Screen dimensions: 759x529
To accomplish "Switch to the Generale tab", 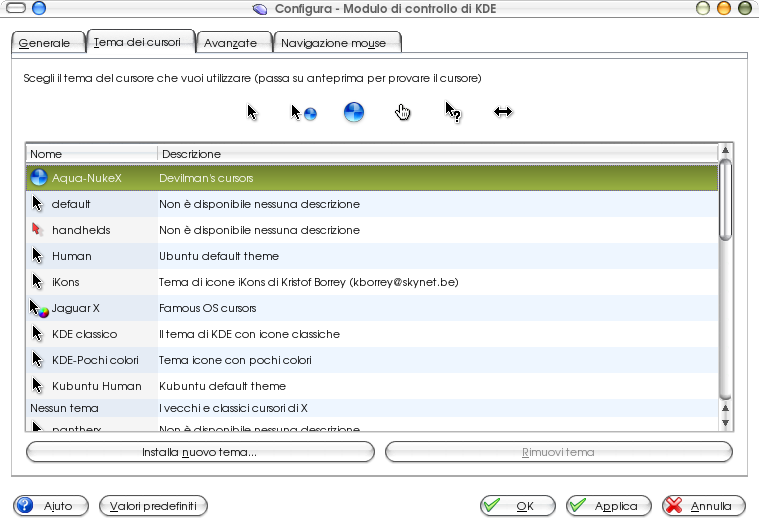I will pyautogui.click(x=47, y=43).
